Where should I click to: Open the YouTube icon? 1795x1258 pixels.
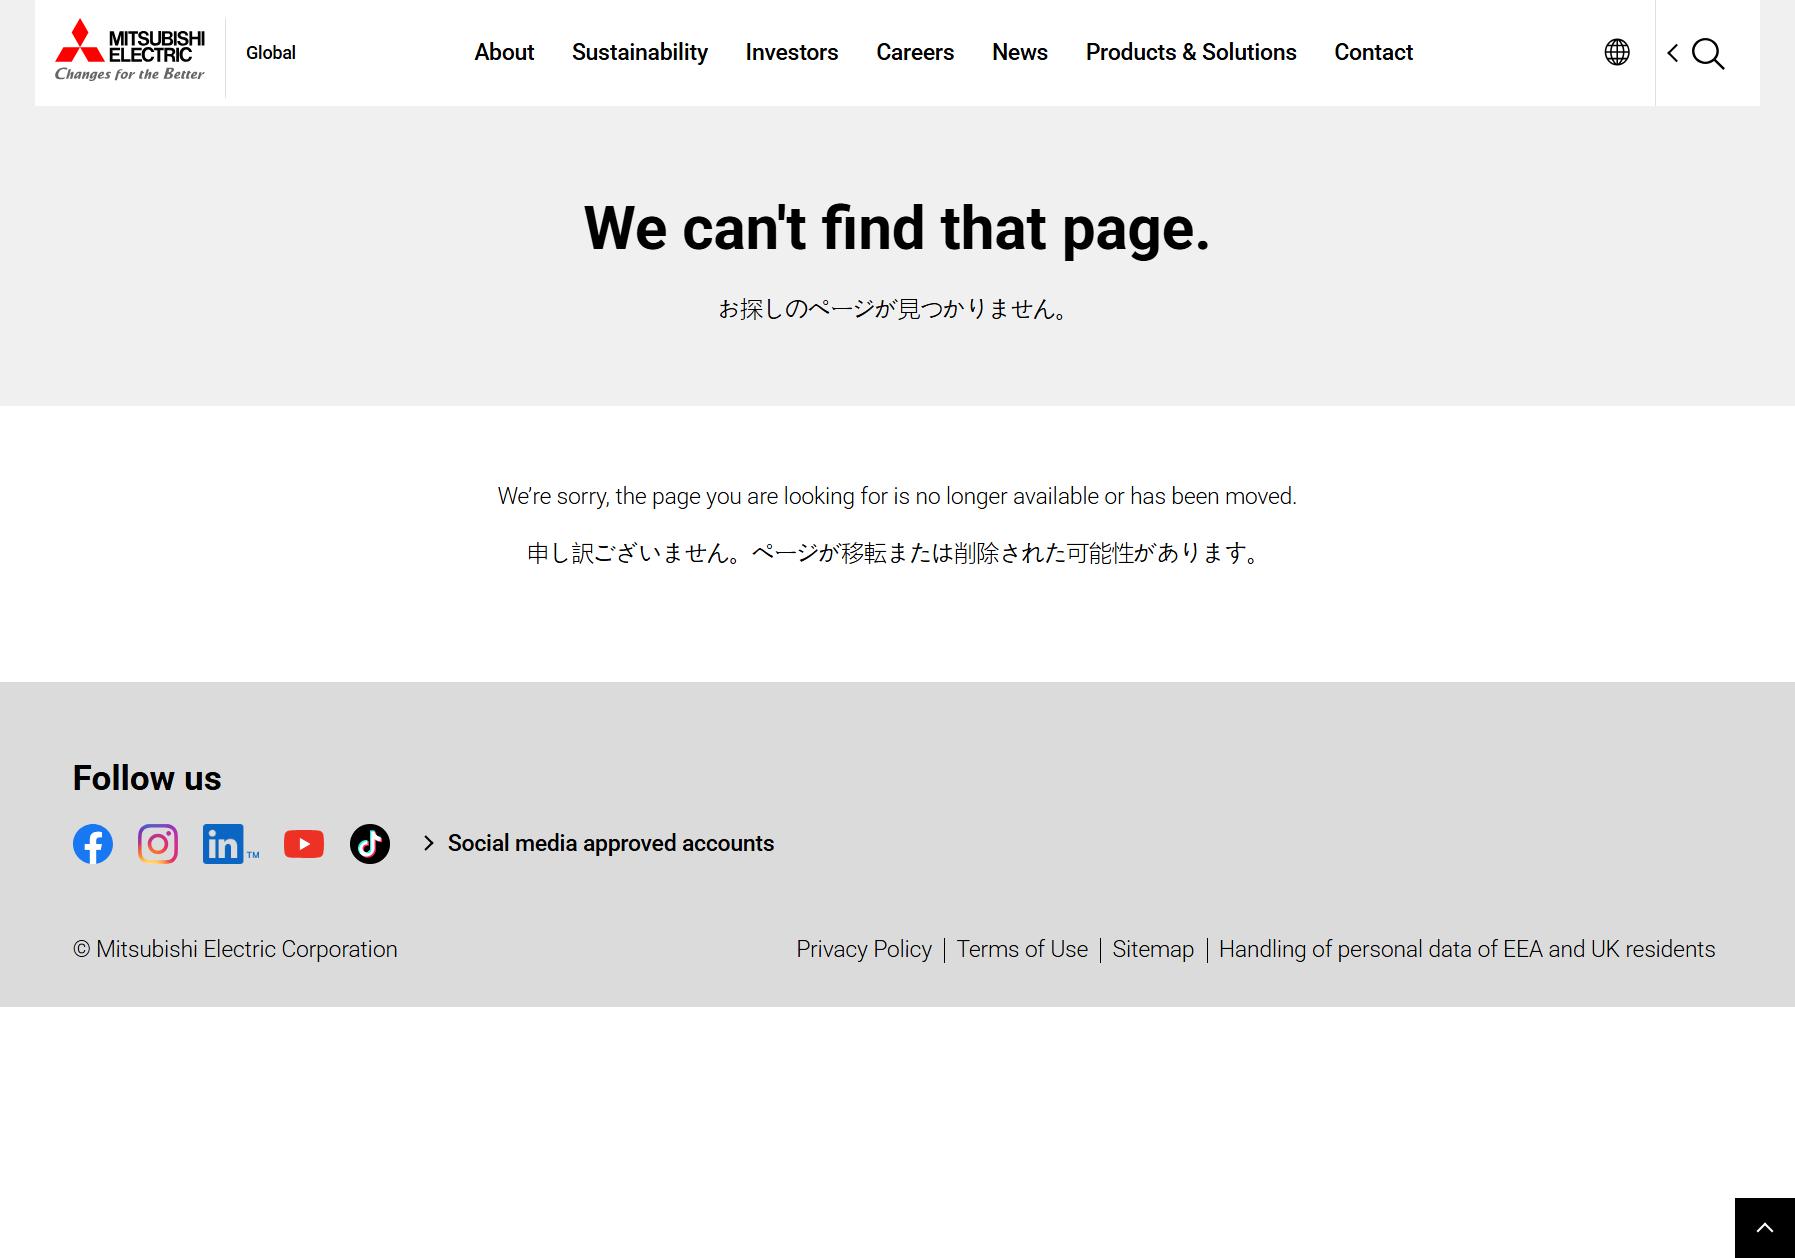[x=304, y=844]
